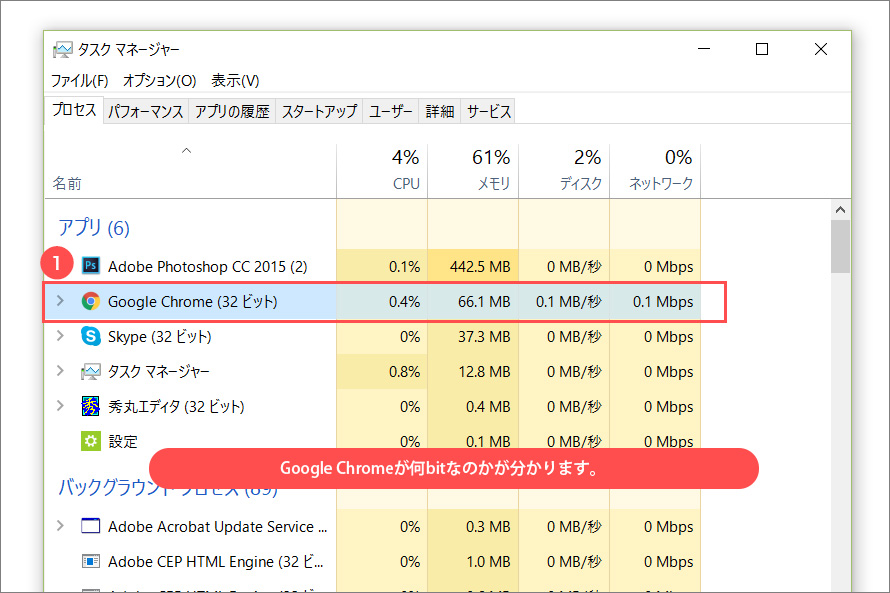Click the Google Chrome icon in process list
The width and height of the screenshot is (890, 593).
pyautogui.click(x=91, y=301)
